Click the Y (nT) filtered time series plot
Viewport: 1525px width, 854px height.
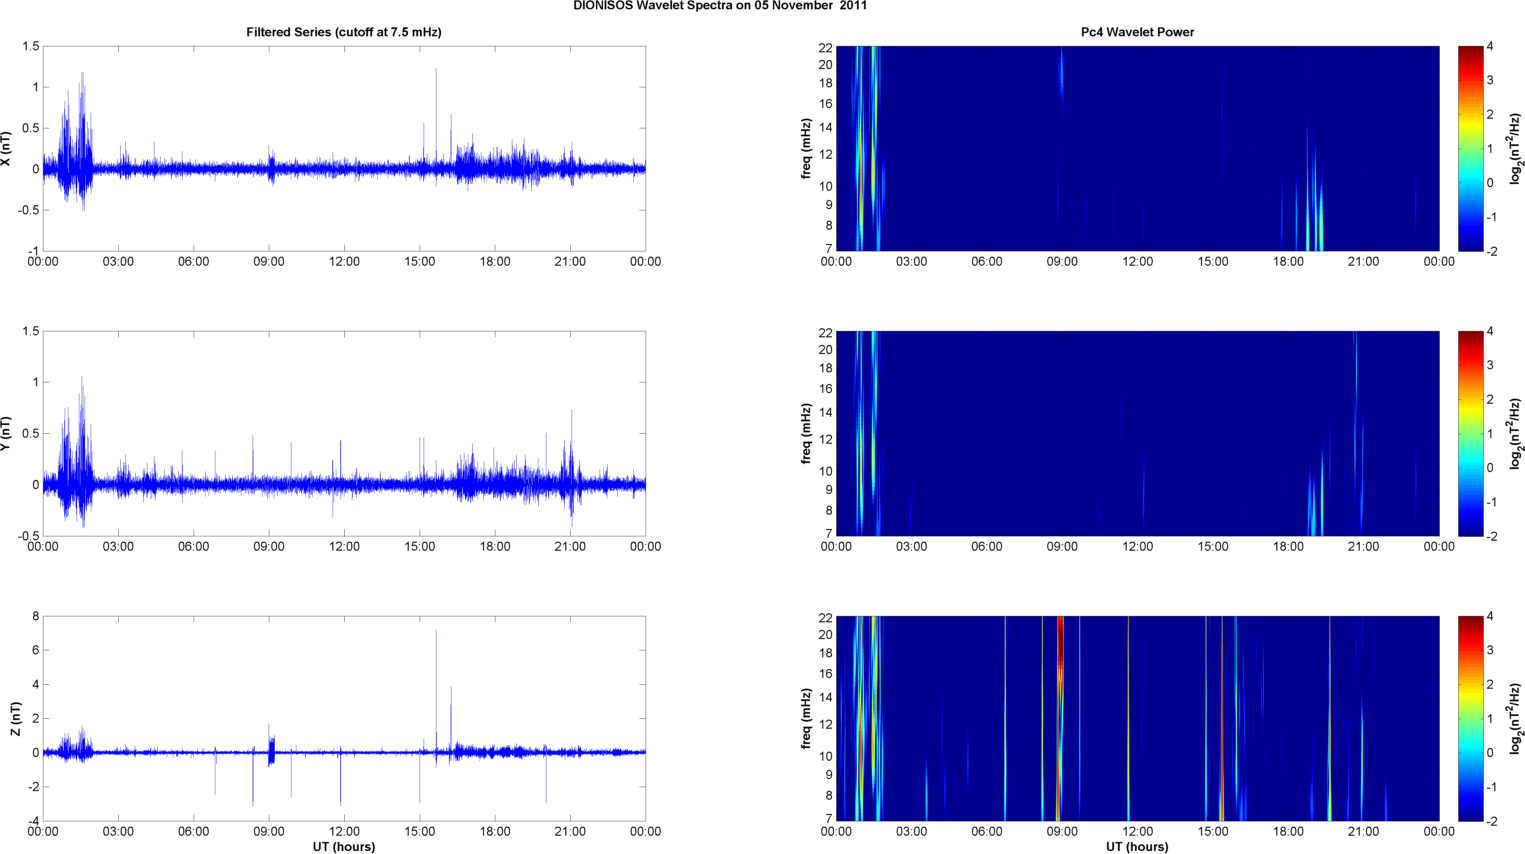[x=344, y=433]
